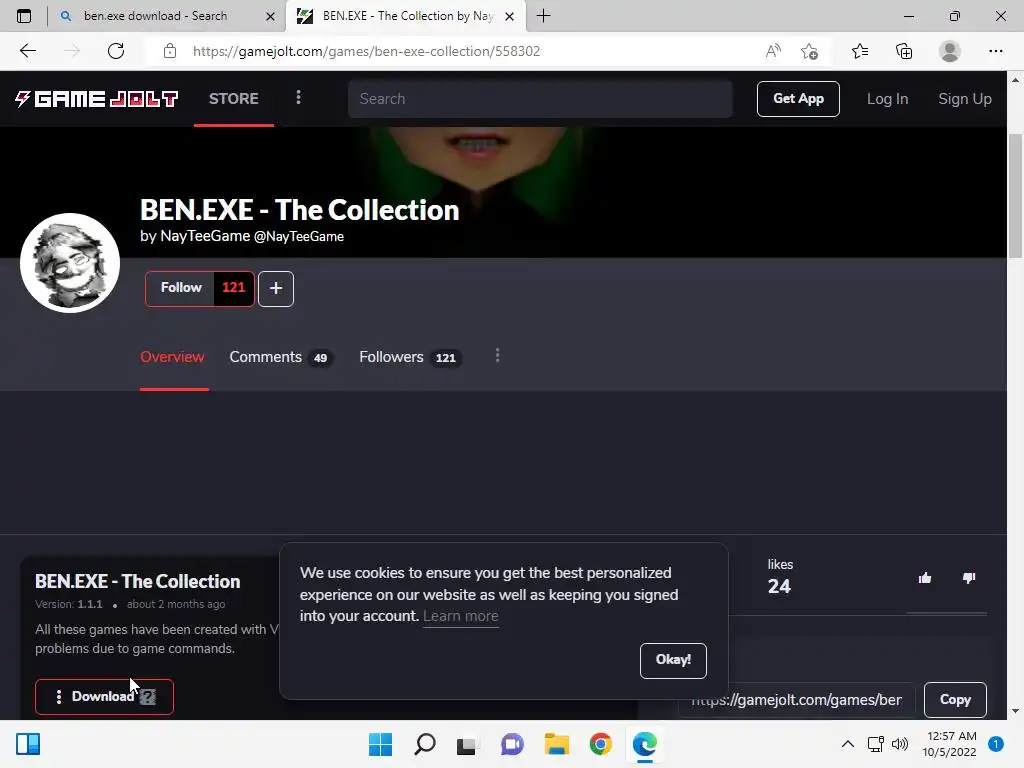The height and width of the screenshot is (768, 1024).
Task: Open Edge Settings and more menu
Action: coord(995,51)
